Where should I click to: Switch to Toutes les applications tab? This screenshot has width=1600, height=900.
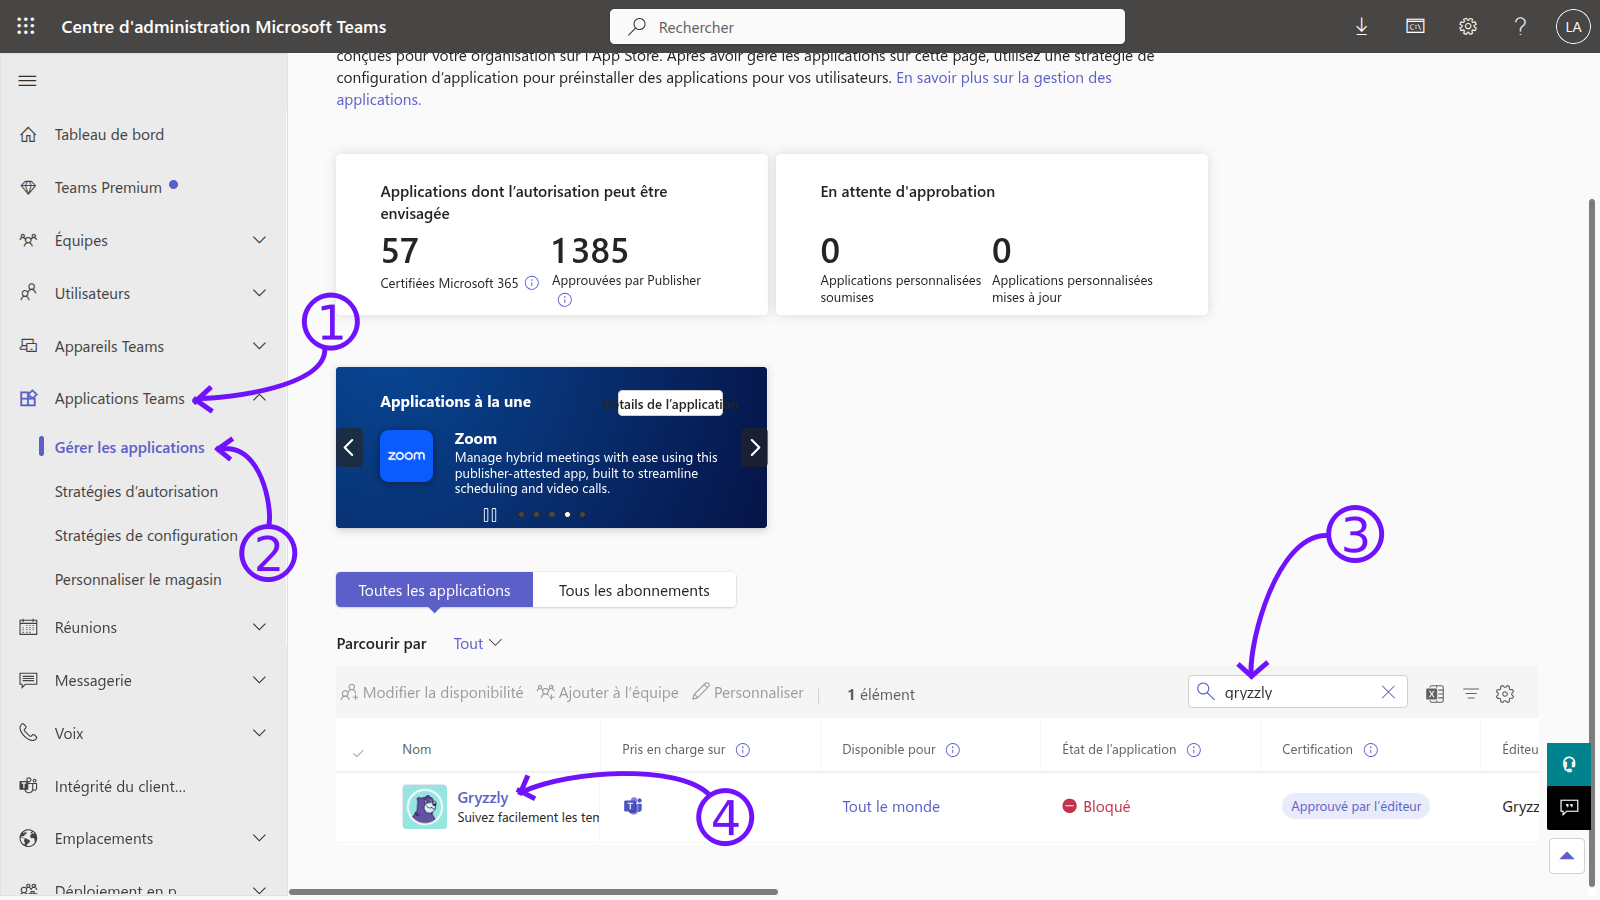tap(434, 590)
